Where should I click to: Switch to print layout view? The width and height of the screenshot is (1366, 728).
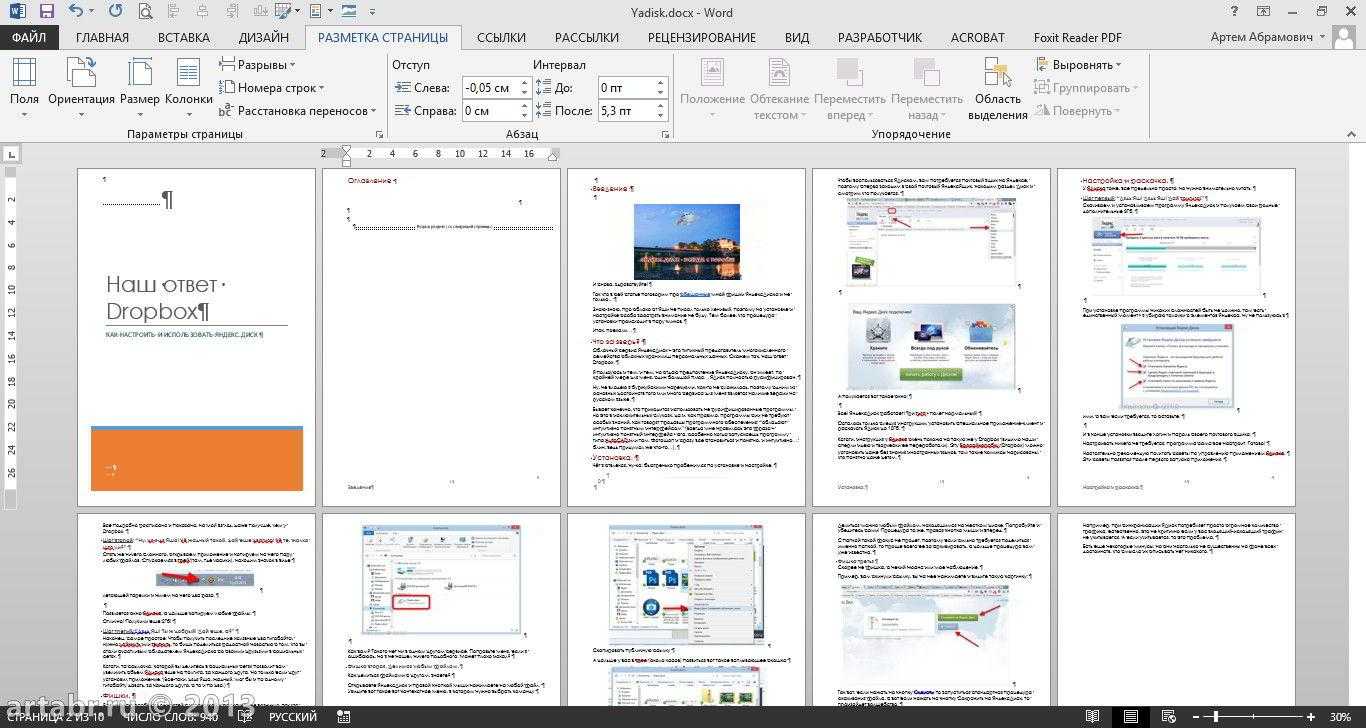[x=1131, y=717]
